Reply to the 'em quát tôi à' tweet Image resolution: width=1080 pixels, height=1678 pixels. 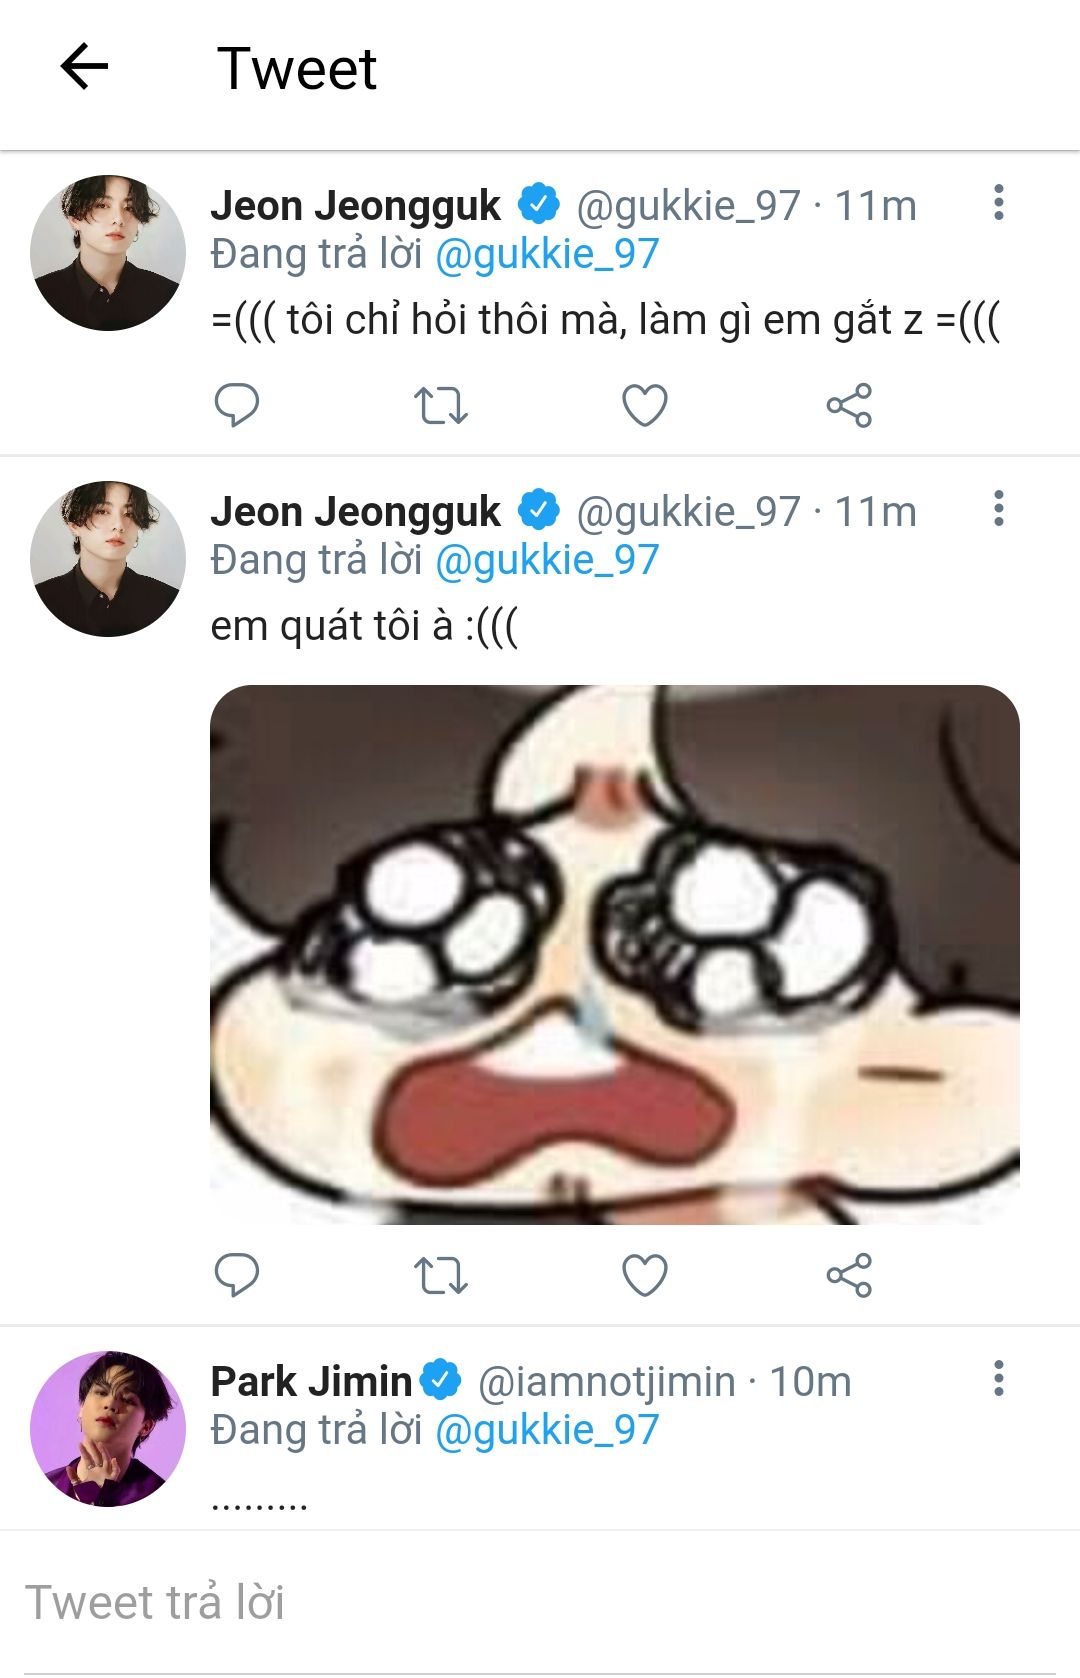tap(237, 1275)
